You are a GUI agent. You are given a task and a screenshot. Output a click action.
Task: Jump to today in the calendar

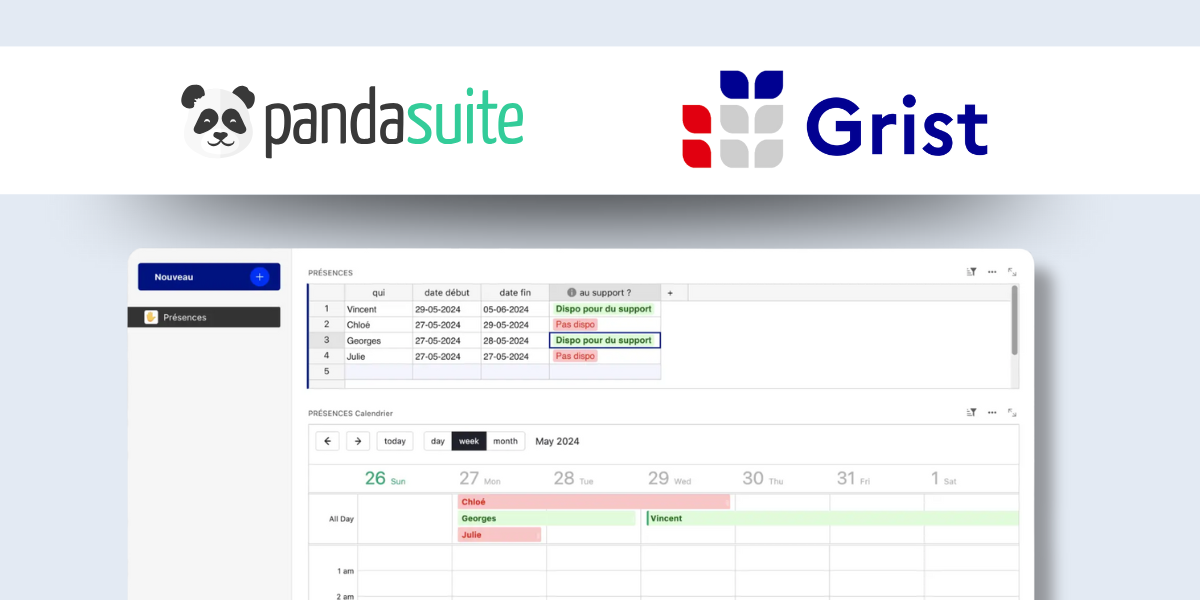[x=394, y=440]
